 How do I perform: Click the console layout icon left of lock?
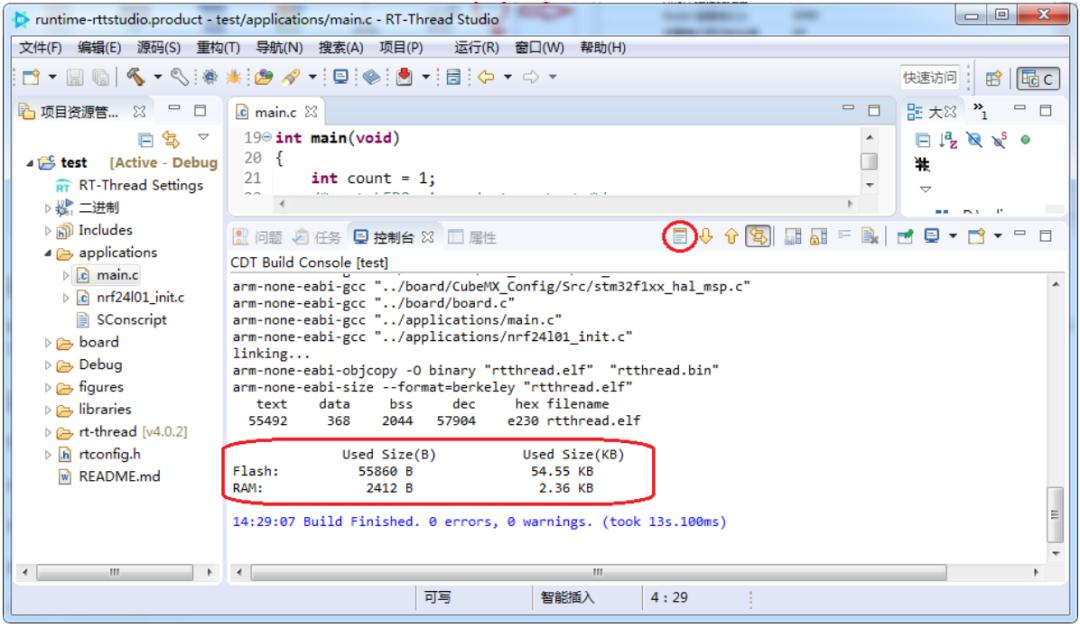pos(793,237)
